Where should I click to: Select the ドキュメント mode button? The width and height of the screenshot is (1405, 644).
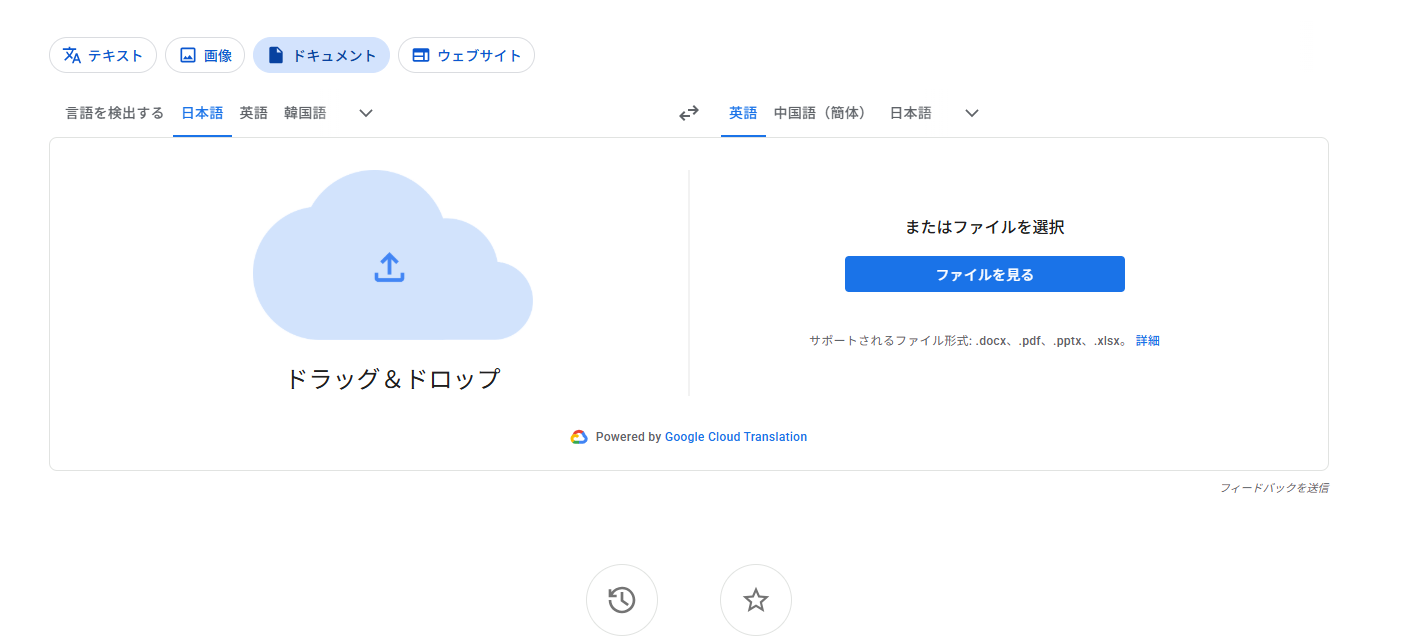point(321,55)
